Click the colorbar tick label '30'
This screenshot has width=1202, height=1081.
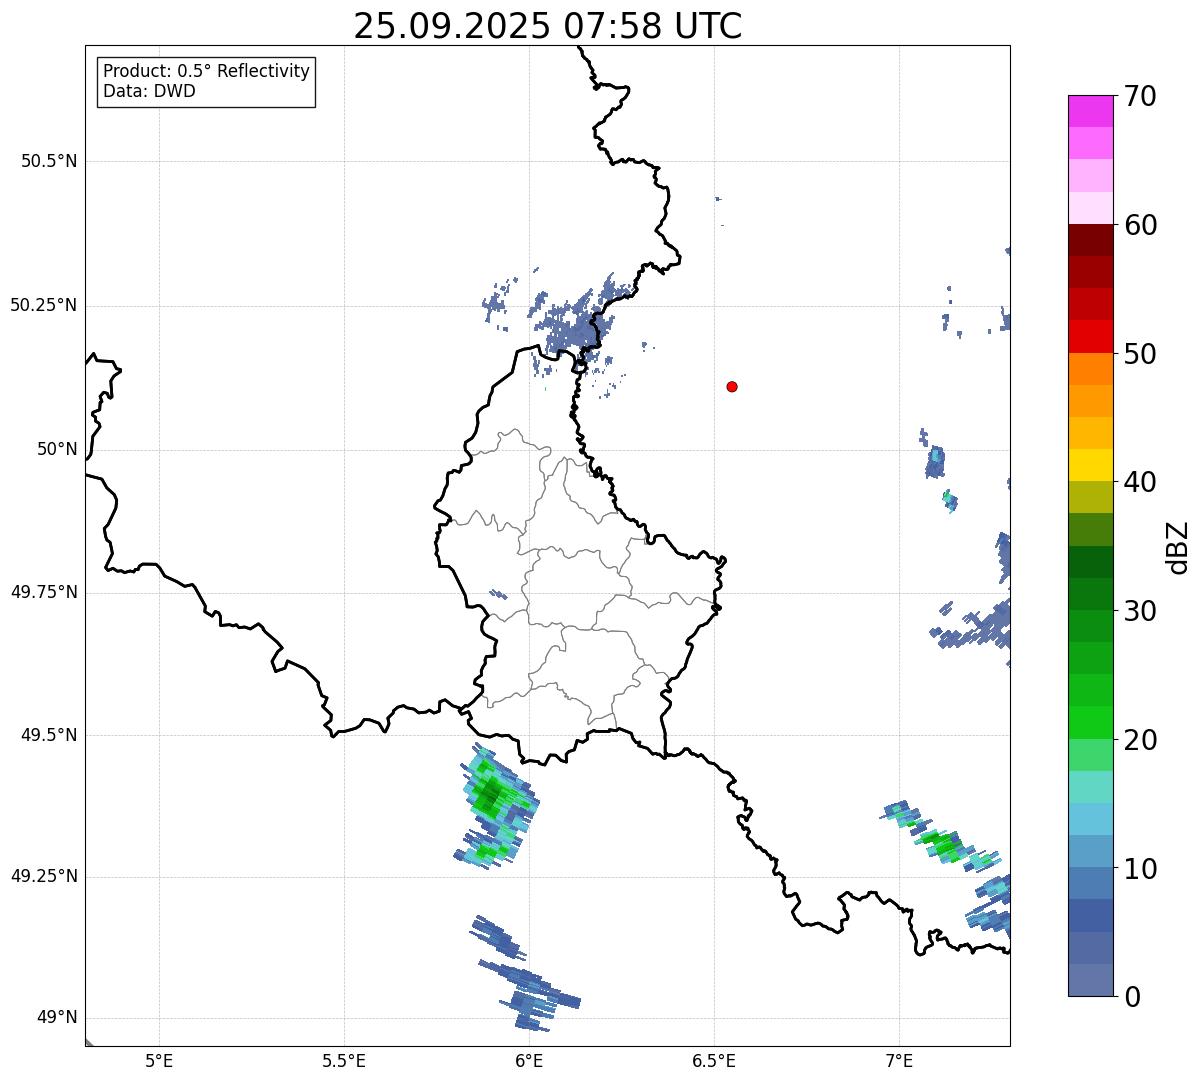1140,611
